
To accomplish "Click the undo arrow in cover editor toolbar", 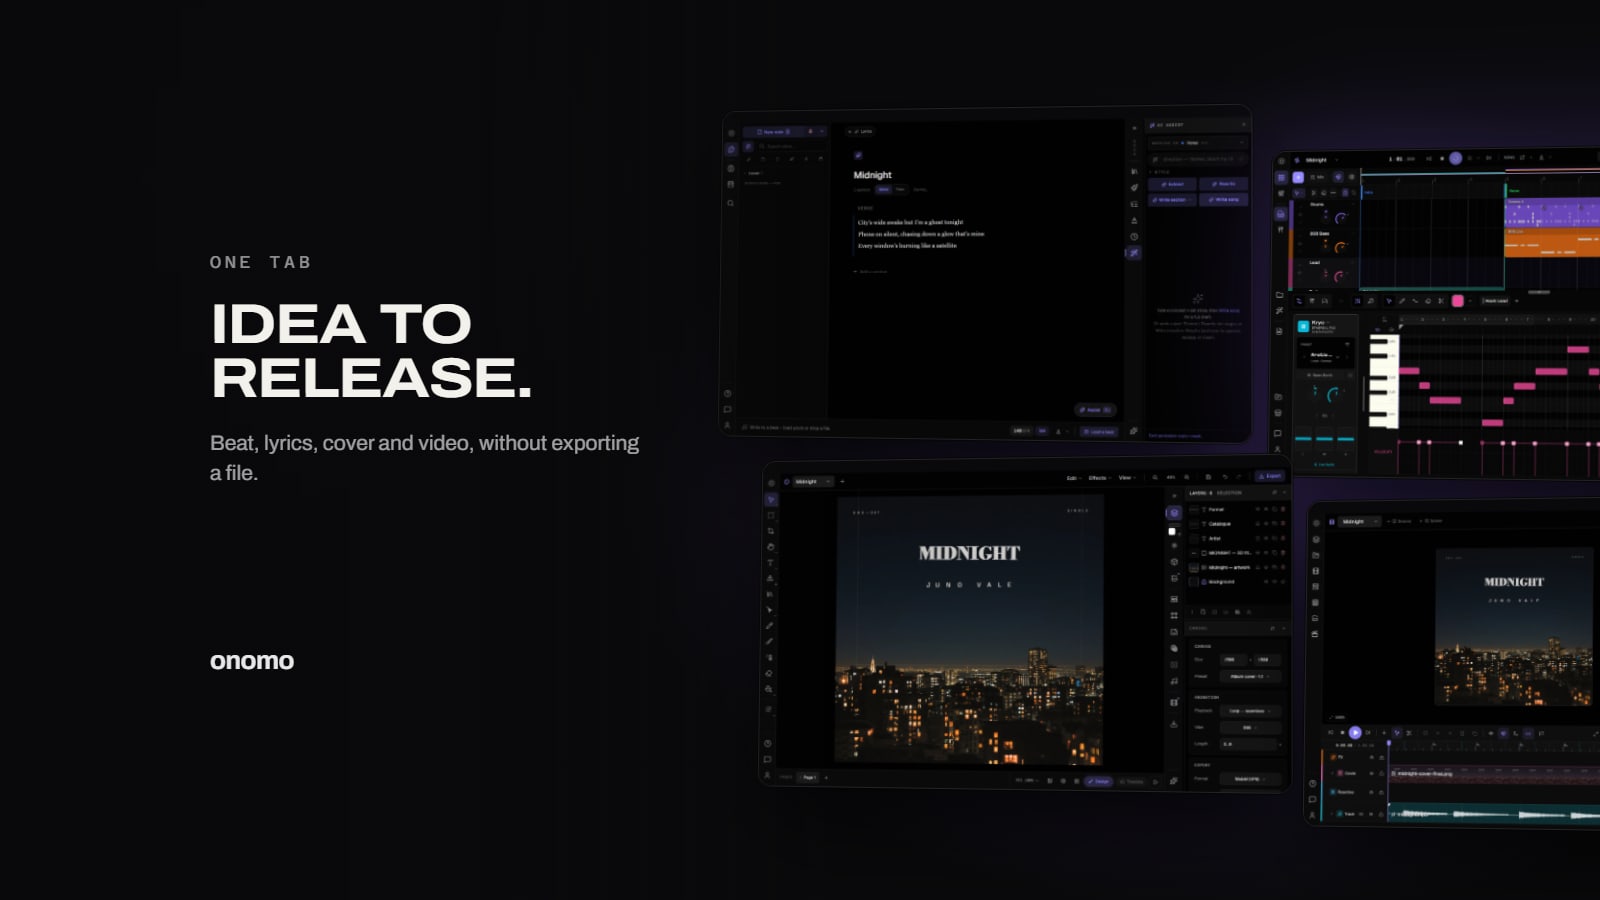I will coord(1225,477).
